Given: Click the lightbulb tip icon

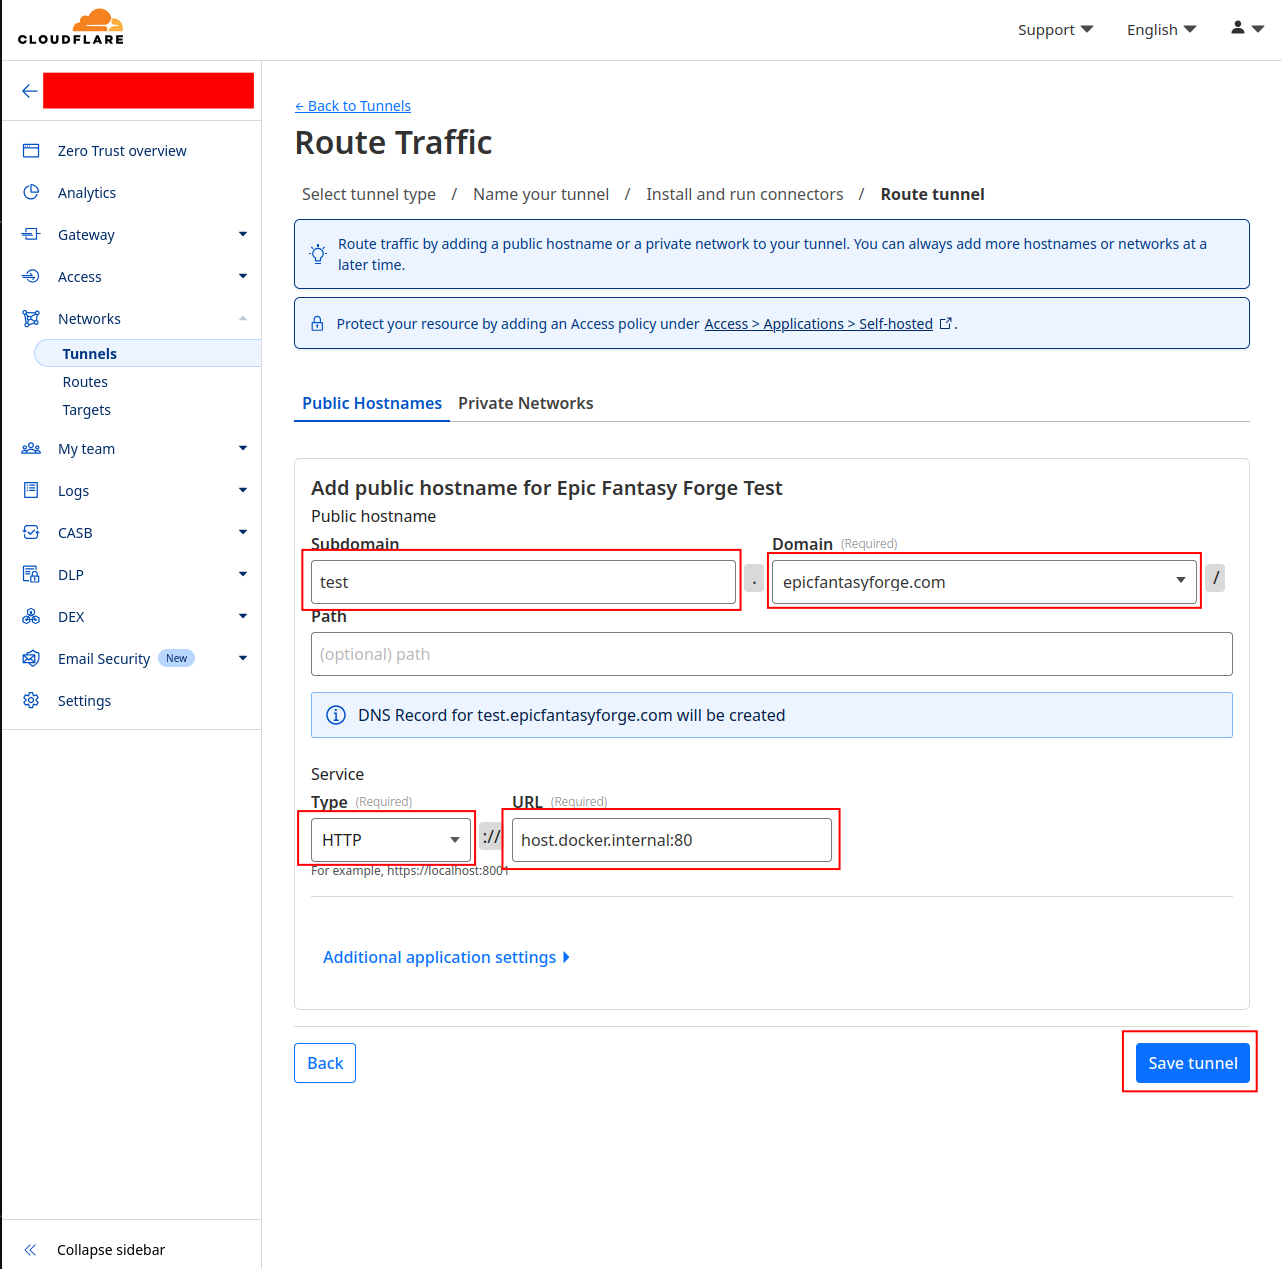Looking at the screenshot, I should pos(318,254).
